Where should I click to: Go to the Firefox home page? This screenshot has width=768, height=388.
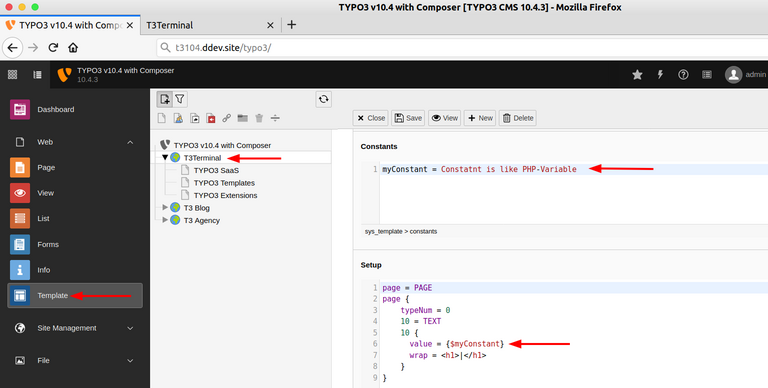tap(73, 48)
